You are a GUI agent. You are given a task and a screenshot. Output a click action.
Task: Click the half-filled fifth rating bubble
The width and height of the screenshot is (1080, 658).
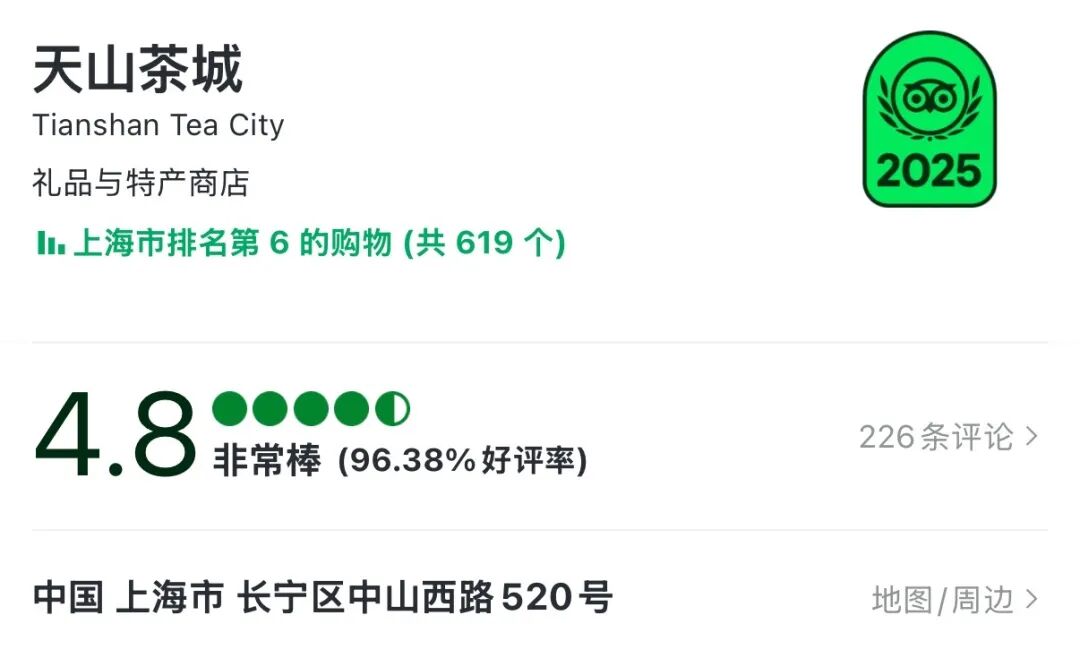(x=393, y=409)
